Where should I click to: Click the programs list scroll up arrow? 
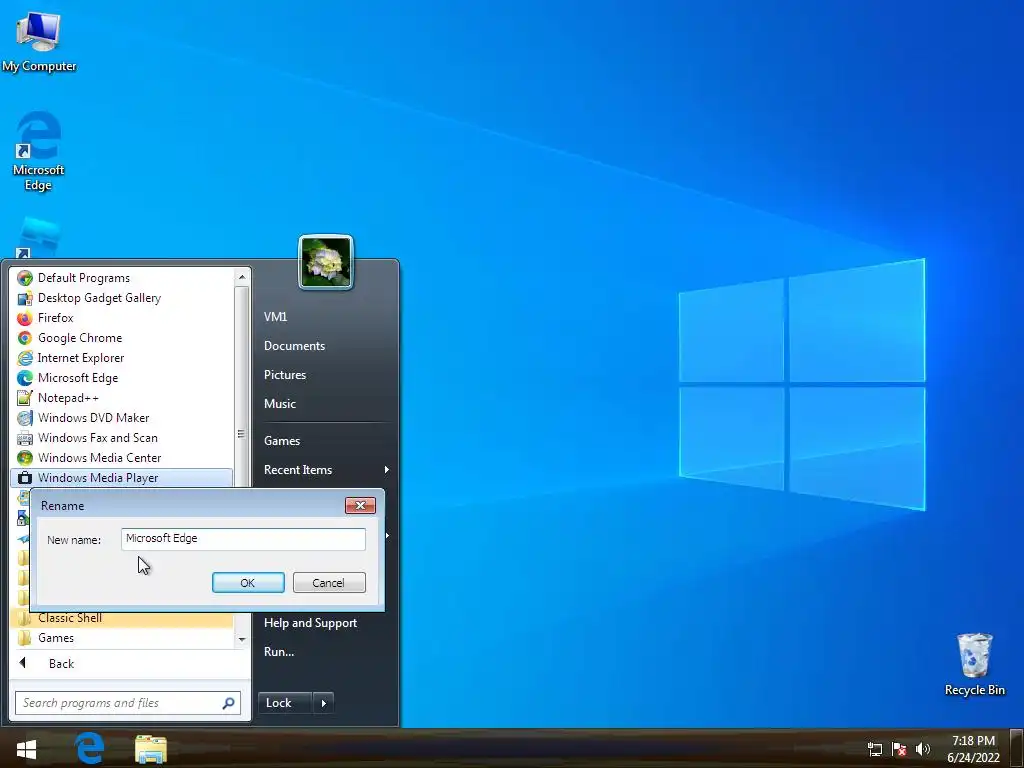pyautogui.click(x=242, y=277)
